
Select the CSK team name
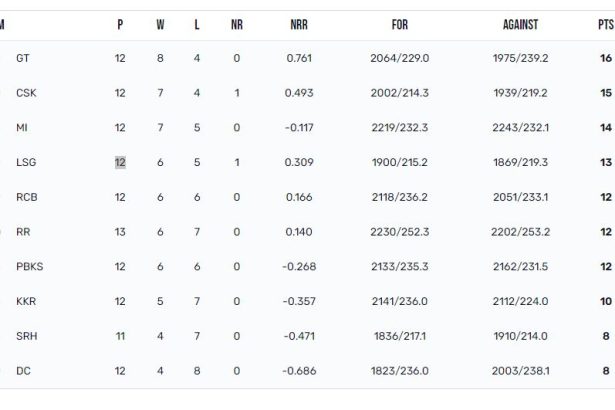pos(26,93)
